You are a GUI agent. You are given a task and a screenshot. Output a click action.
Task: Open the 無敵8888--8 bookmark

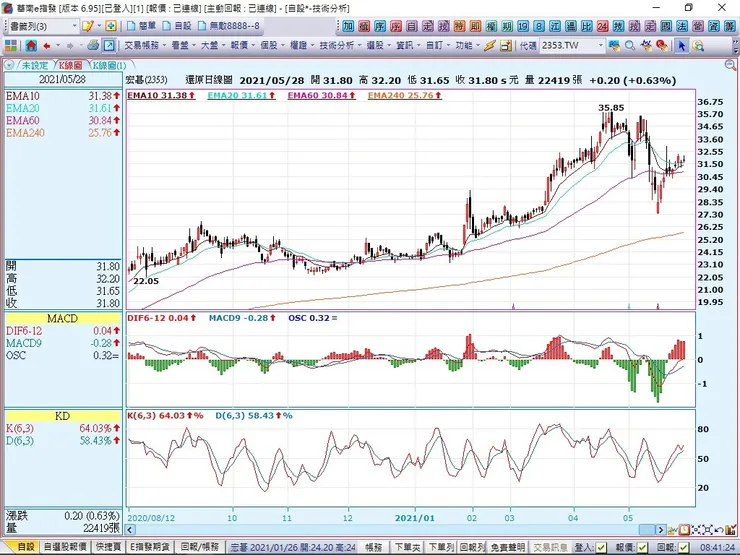(x=229, y=26)
